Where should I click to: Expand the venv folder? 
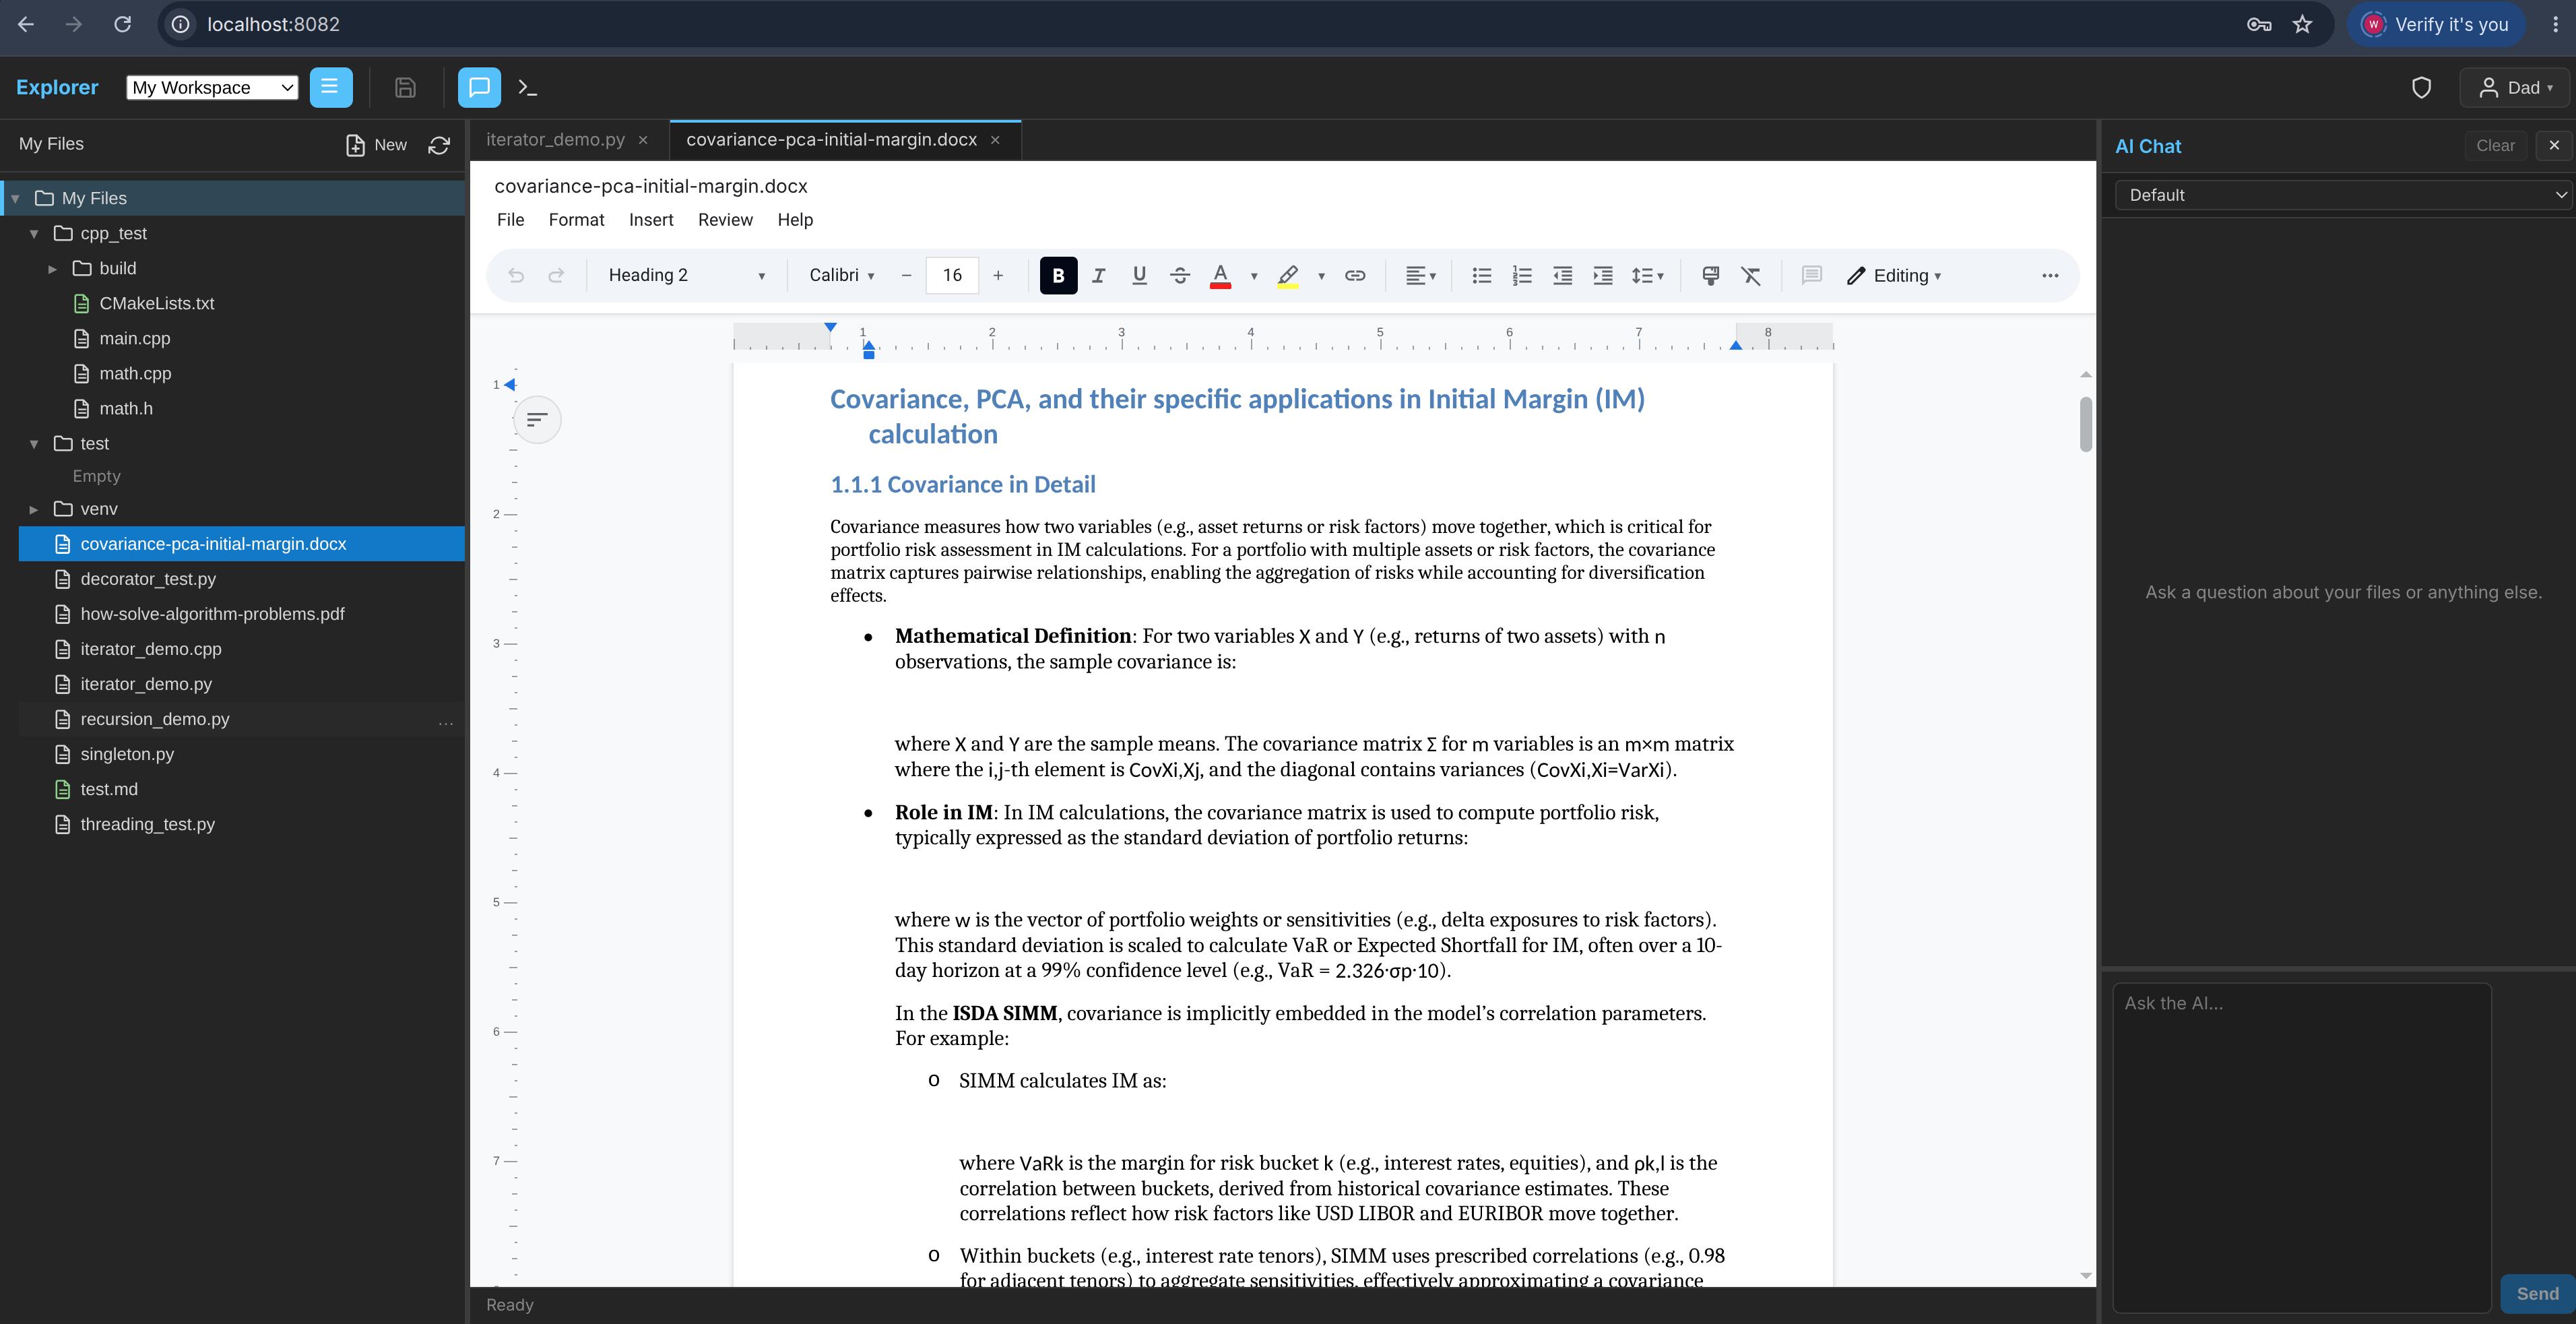click(x=34, y=509)
